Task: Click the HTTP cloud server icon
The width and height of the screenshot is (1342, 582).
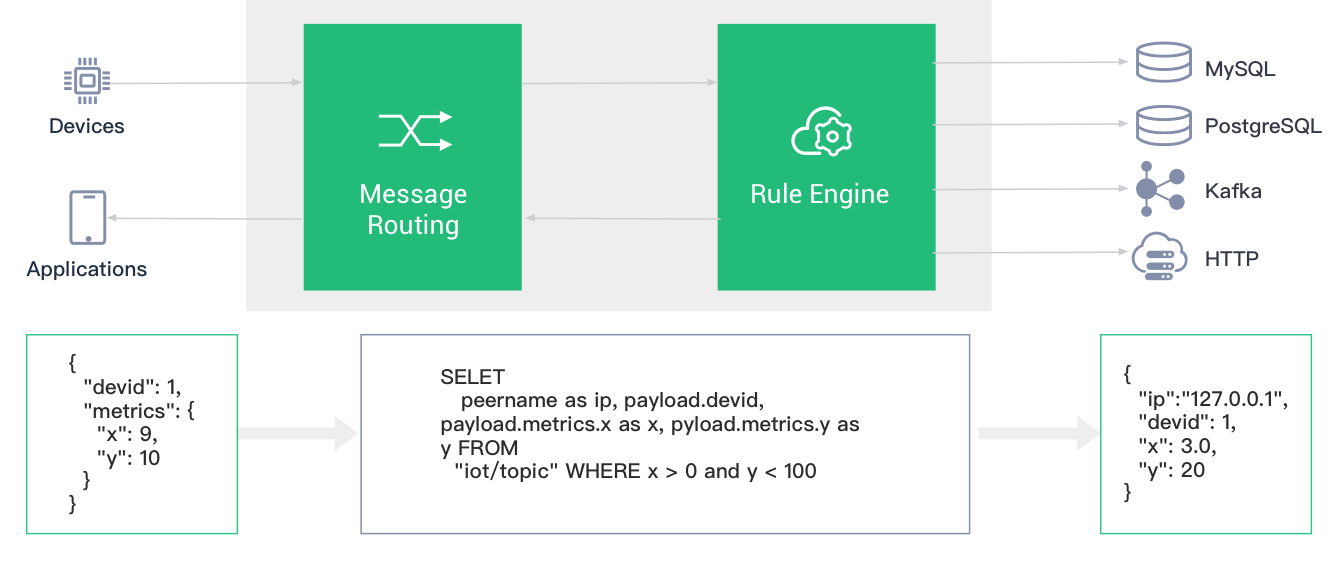Action: click(x=1161, y=256)
